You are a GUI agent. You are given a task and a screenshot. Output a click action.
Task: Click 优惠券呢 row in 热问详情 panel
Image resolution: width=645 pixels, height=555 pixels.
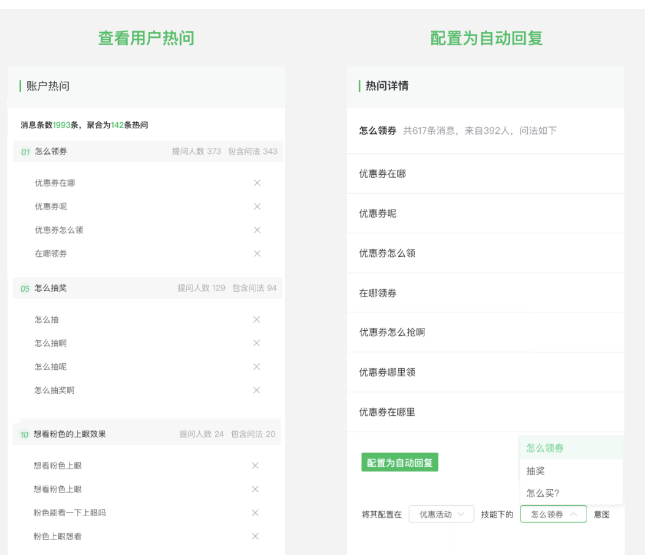[485, 214]
